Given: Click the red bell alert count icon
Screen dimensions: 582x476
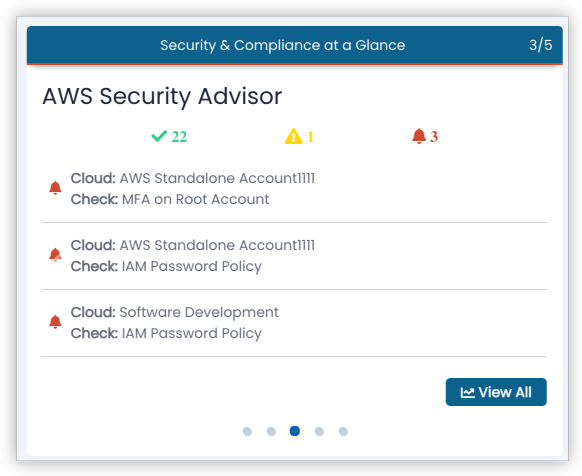Looking at the screenshot, I should pos(419,136).
